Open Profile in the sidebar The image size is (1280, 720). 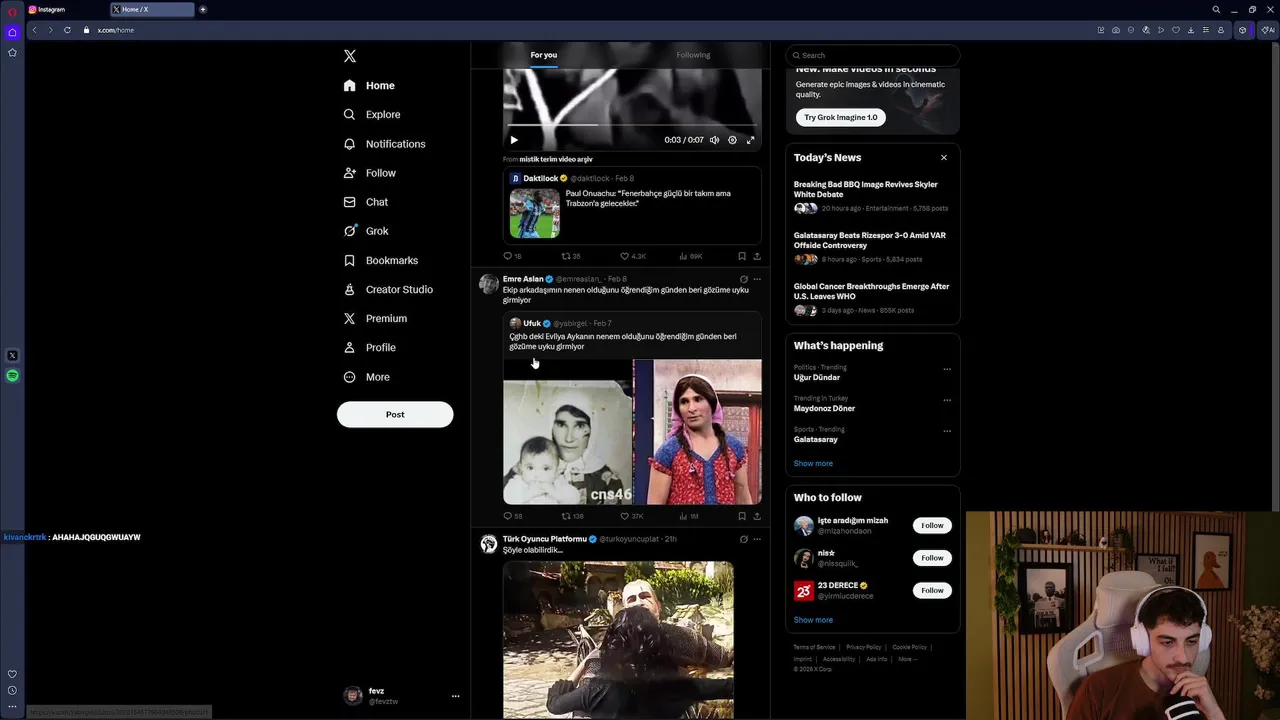[x=369, y=347]
